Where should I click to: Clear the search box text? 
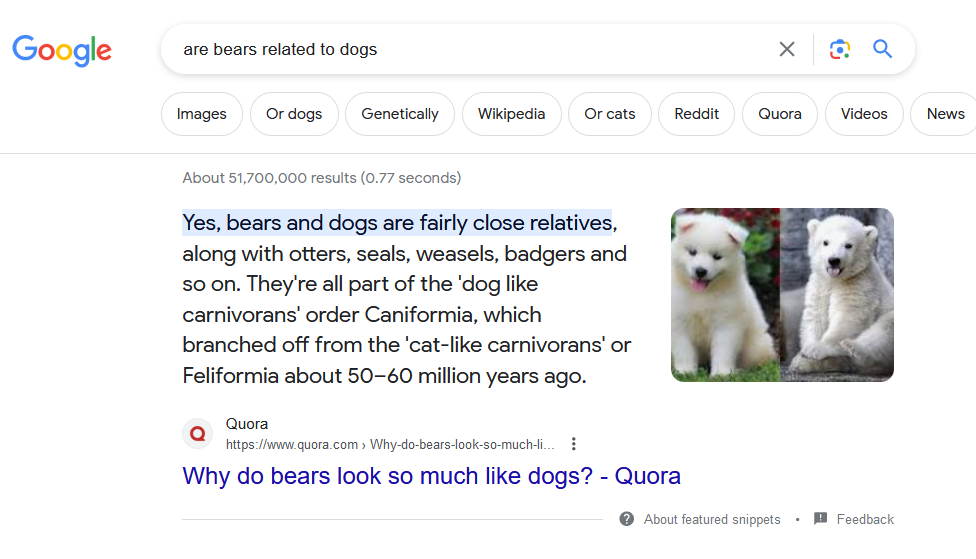787,49
